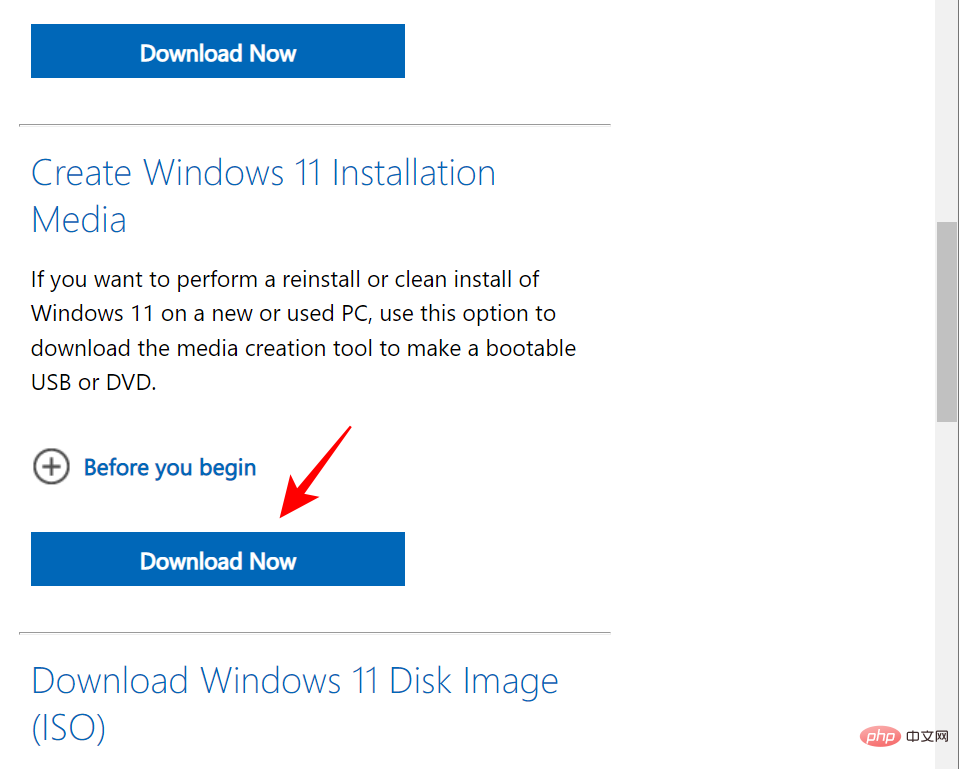959x769 pixels.
Task: Click the red php logo watermark
Action: 880,736
